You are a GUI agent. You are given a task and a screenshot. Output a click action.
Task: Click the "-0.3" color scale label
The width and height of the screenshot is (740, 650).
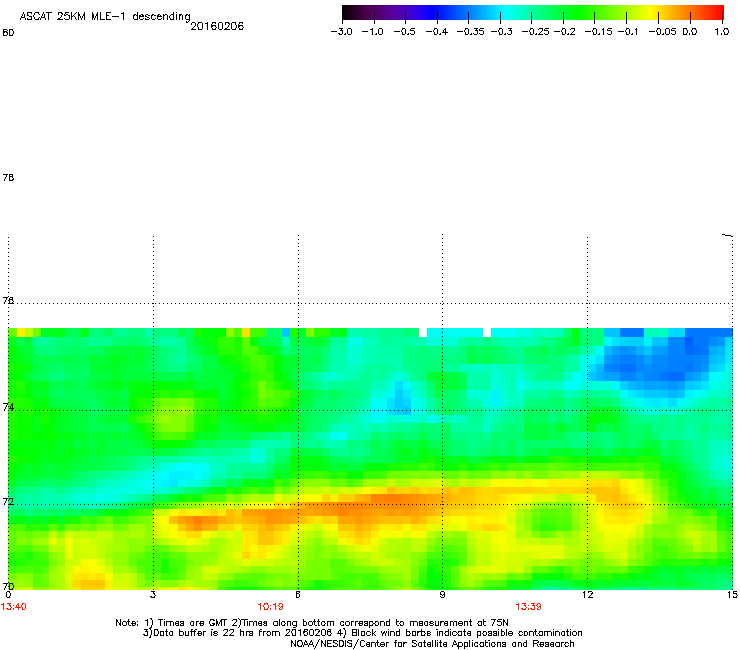tap(501, 32)
